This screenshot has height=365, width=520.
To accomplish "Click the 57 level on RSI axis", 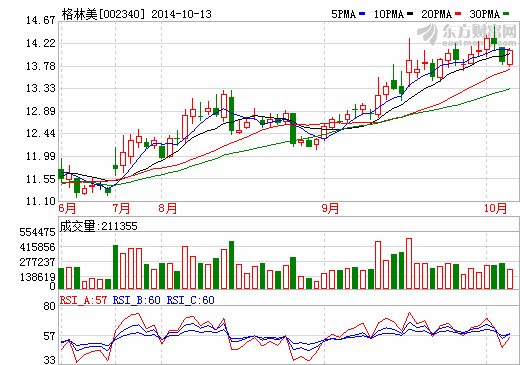I will pos(49,336).
